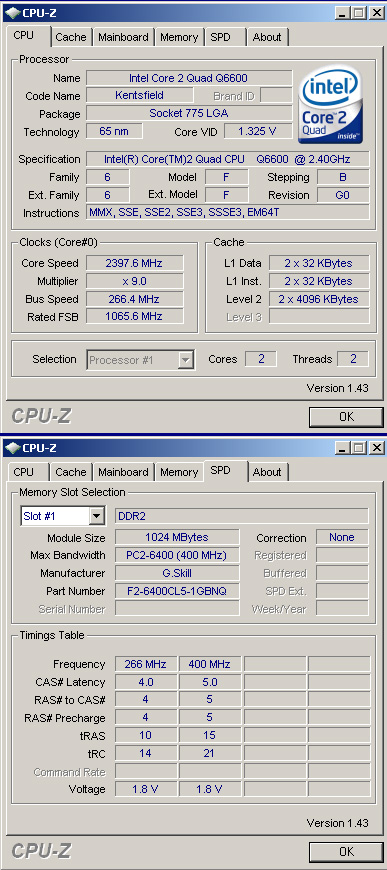Click the 400 MHz frequency cell in Timings Table

click(210, 664)
